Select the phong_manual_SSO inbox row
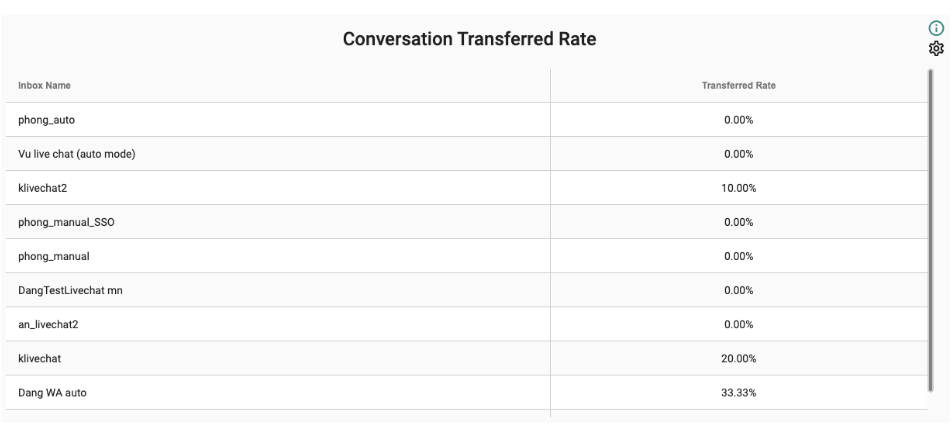 pyautogui.click(x=466, y=221)
